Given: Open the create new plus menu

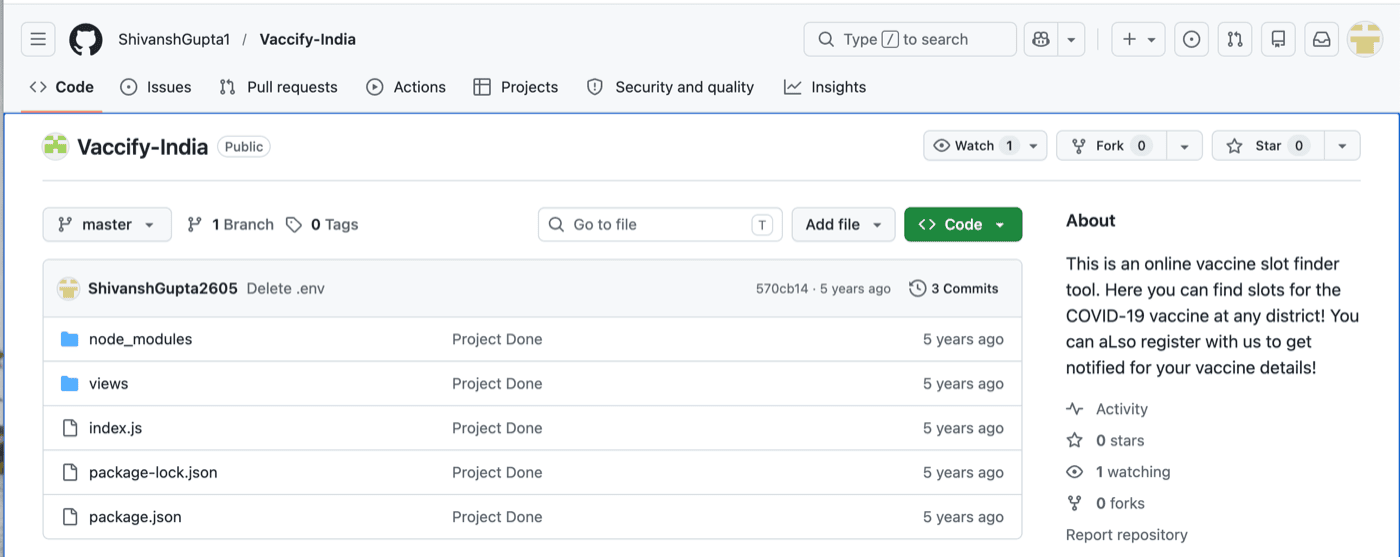Looking at the screenshot, I should tap(1138, 39).
